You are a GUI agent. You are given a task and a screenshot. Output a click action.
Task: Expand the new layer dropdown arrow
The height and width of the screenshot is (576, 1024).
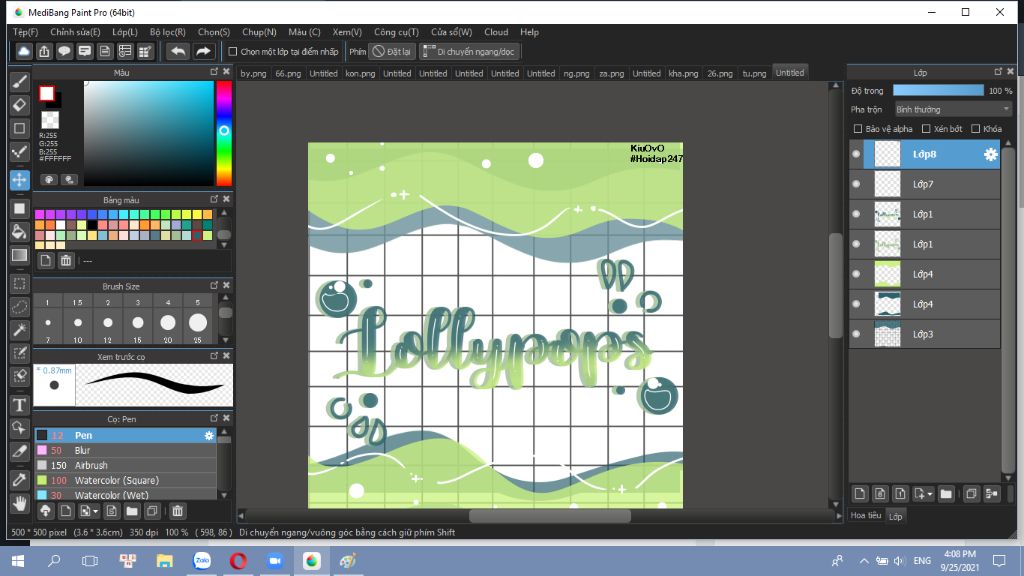click(x=930, y=494)
